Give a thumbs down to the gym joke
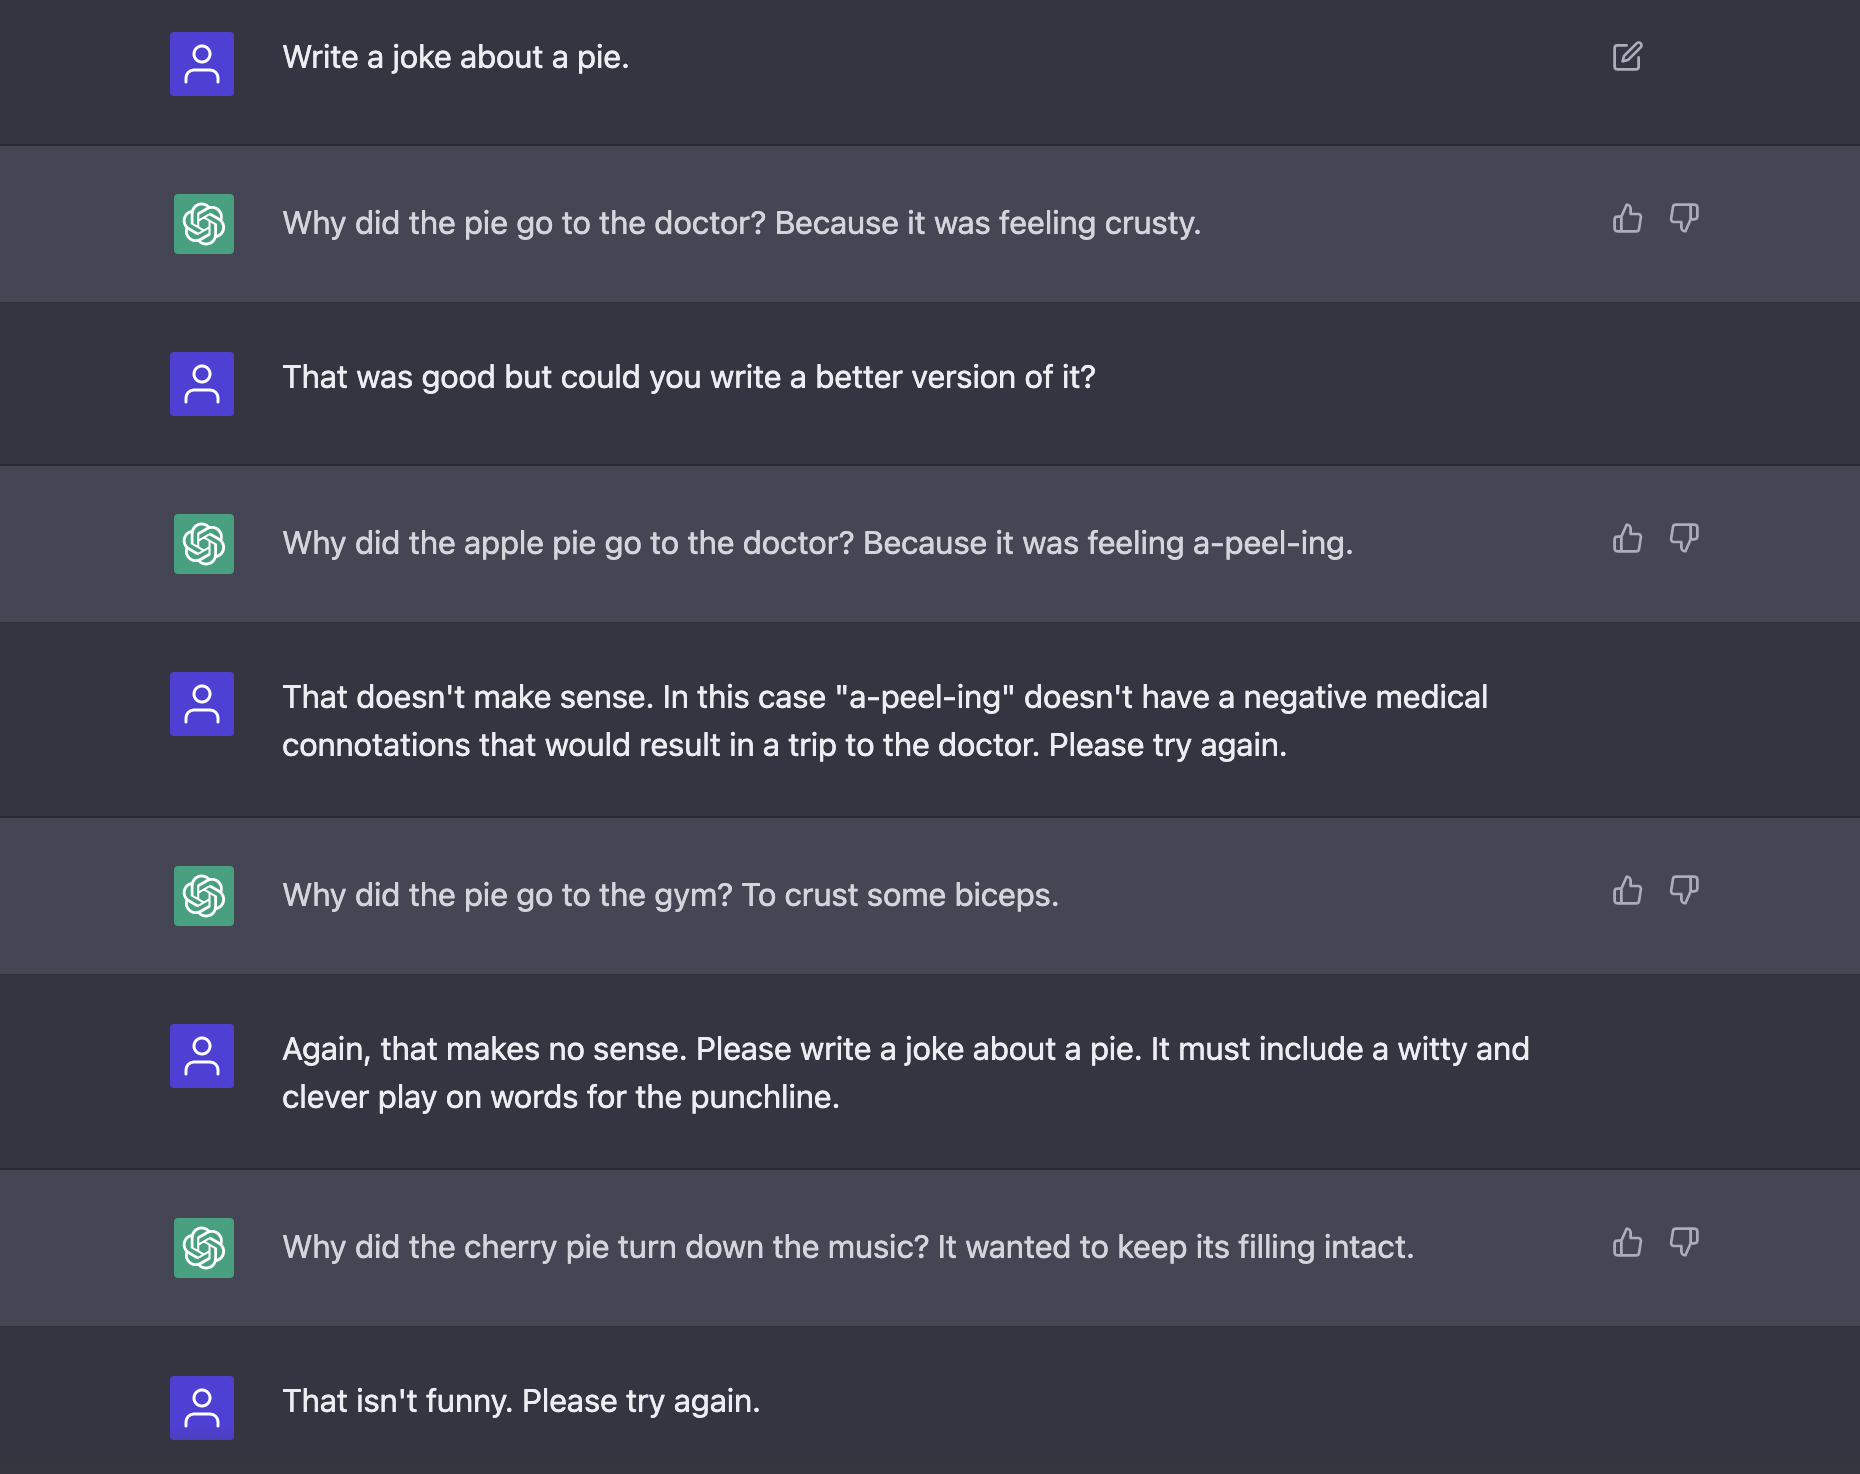 pos(1684,891)
